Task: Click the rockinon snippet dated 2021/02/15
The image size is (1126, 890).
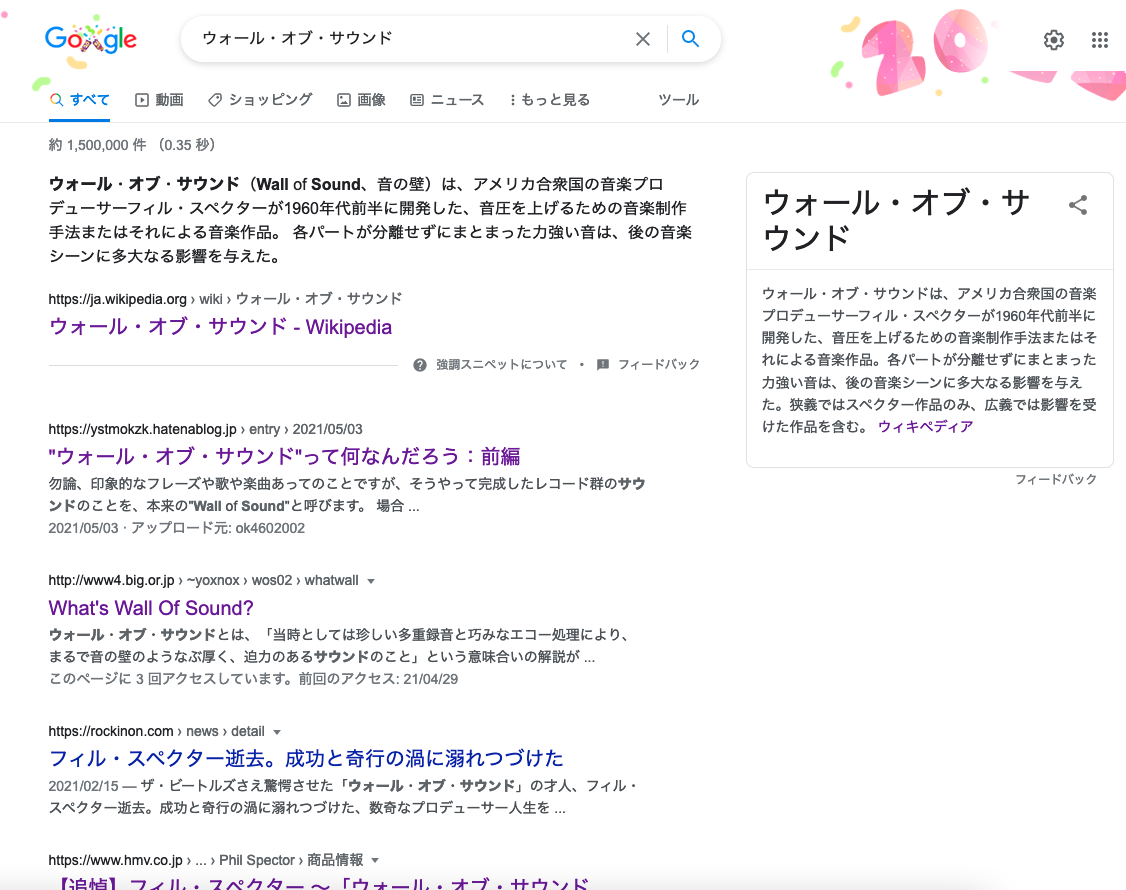Action: click(x=343, y=797)
